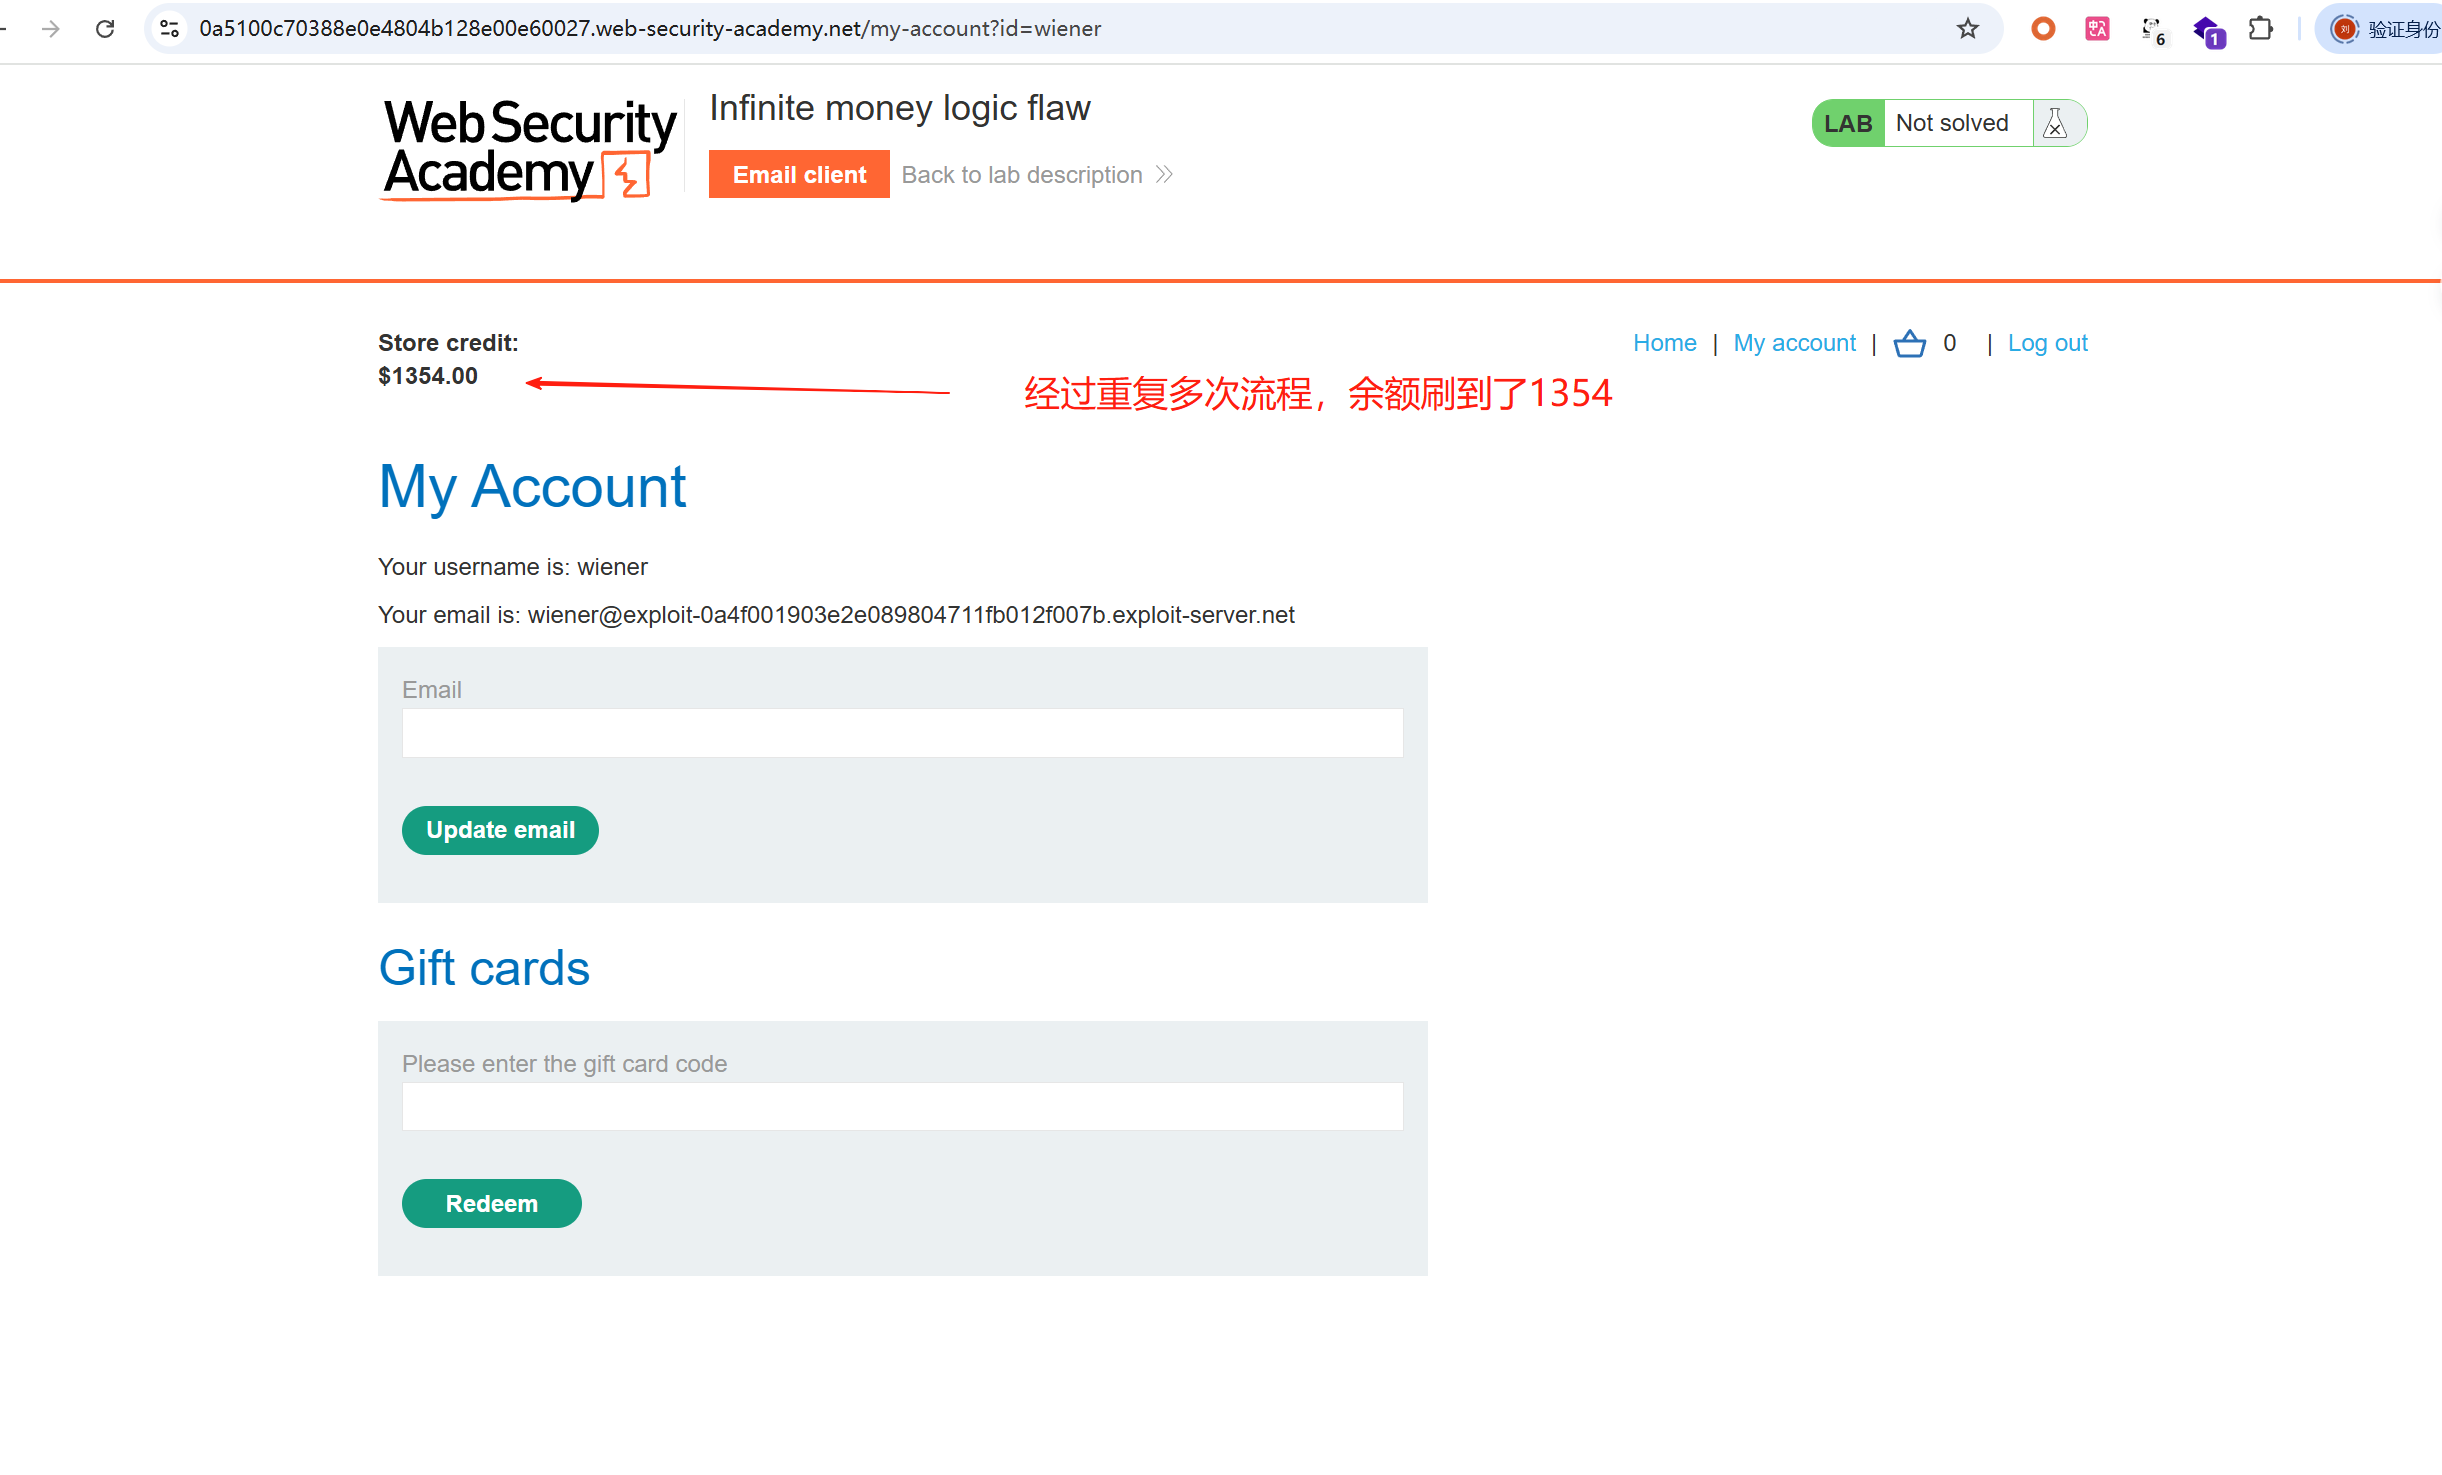2442x1475 pixels.
Task: Open the pink translate extension icon
Action: (x=2097, y=29)
